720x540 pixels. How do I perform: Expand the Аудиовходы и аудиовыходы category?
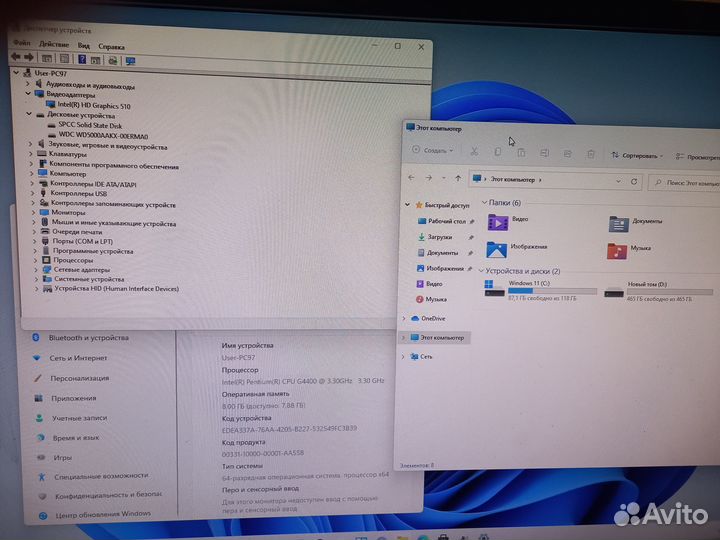pyautogui.click(x=27, y=84)
